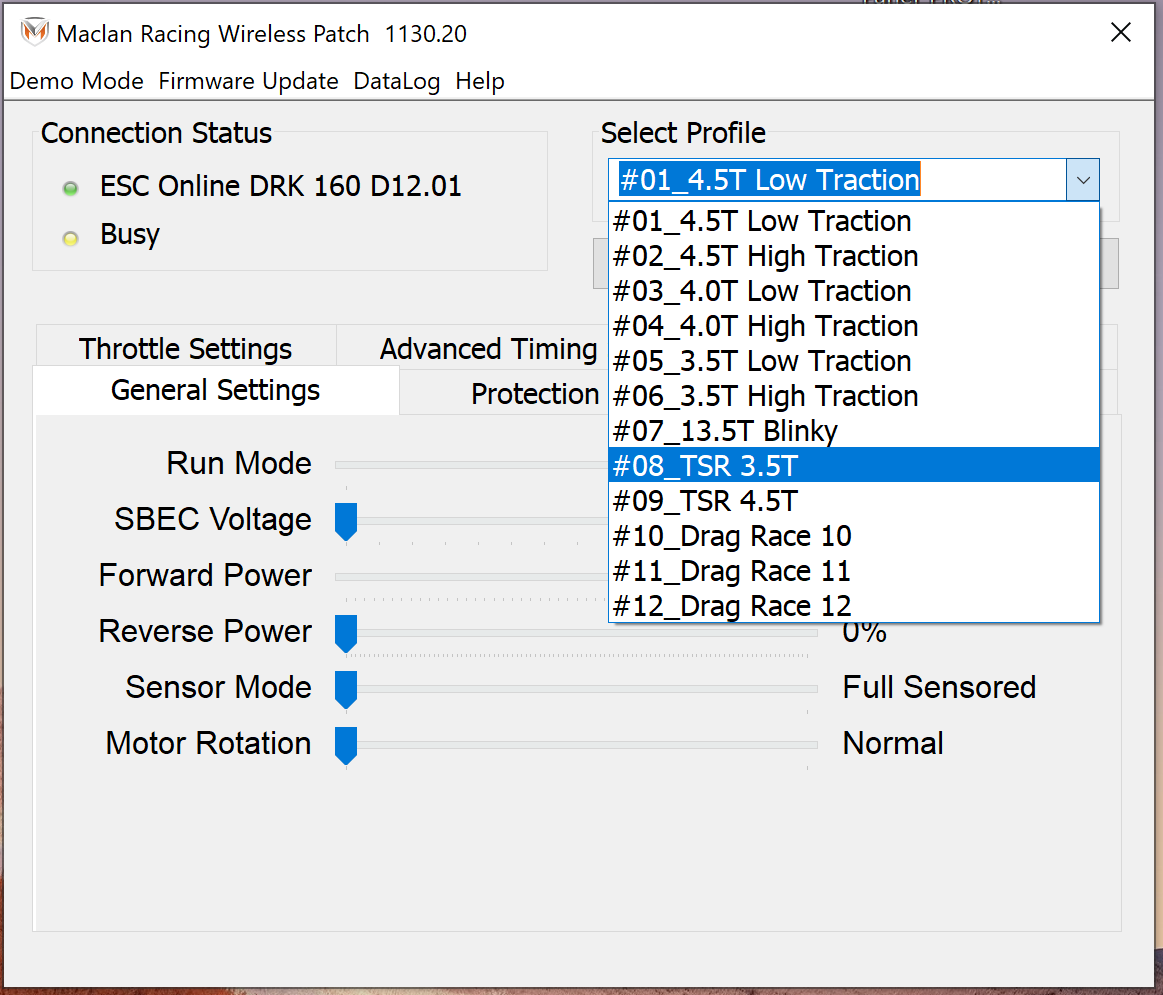The width and height of the screenshot is (1163, 995).
Task: Click the SBEC Voltage label
Action: tap(213, 519)
